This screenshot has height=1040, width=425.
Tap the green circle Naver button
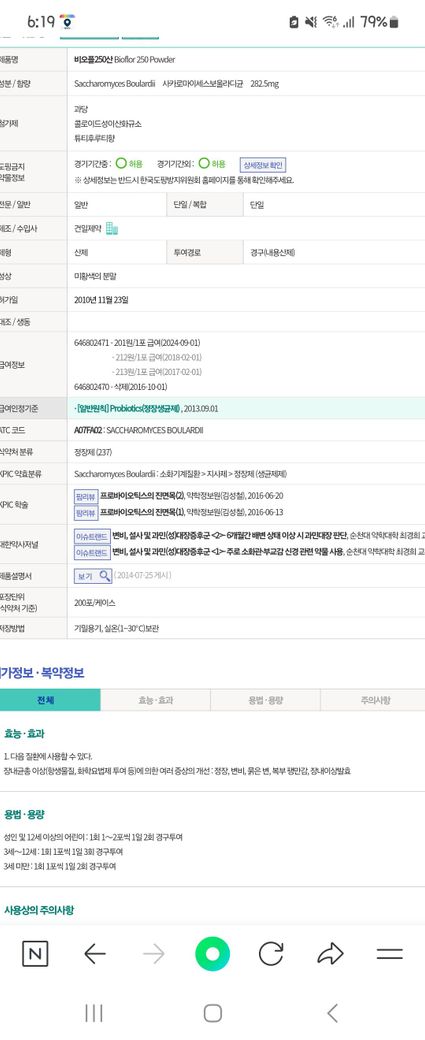tap(212, 954)
